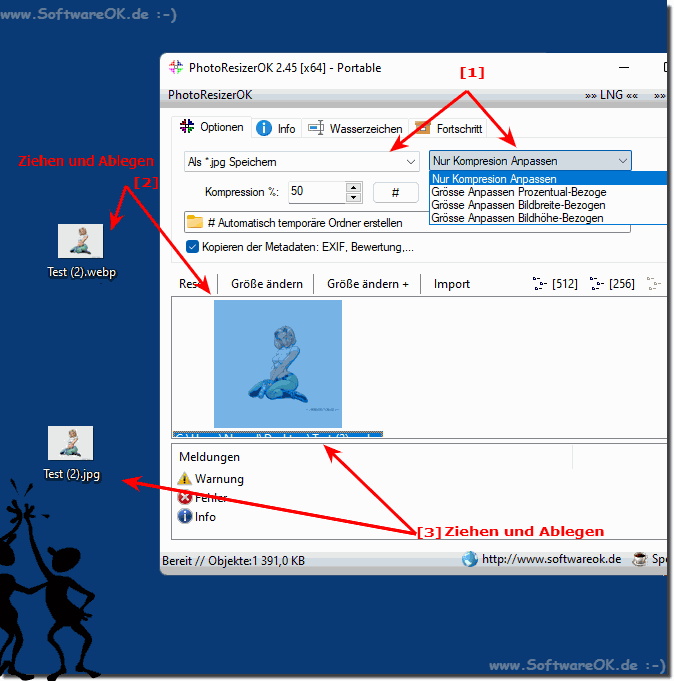674x681 pixels.
Task: Increase compression with up spinner arrow
Action: (x=354, y=187)
